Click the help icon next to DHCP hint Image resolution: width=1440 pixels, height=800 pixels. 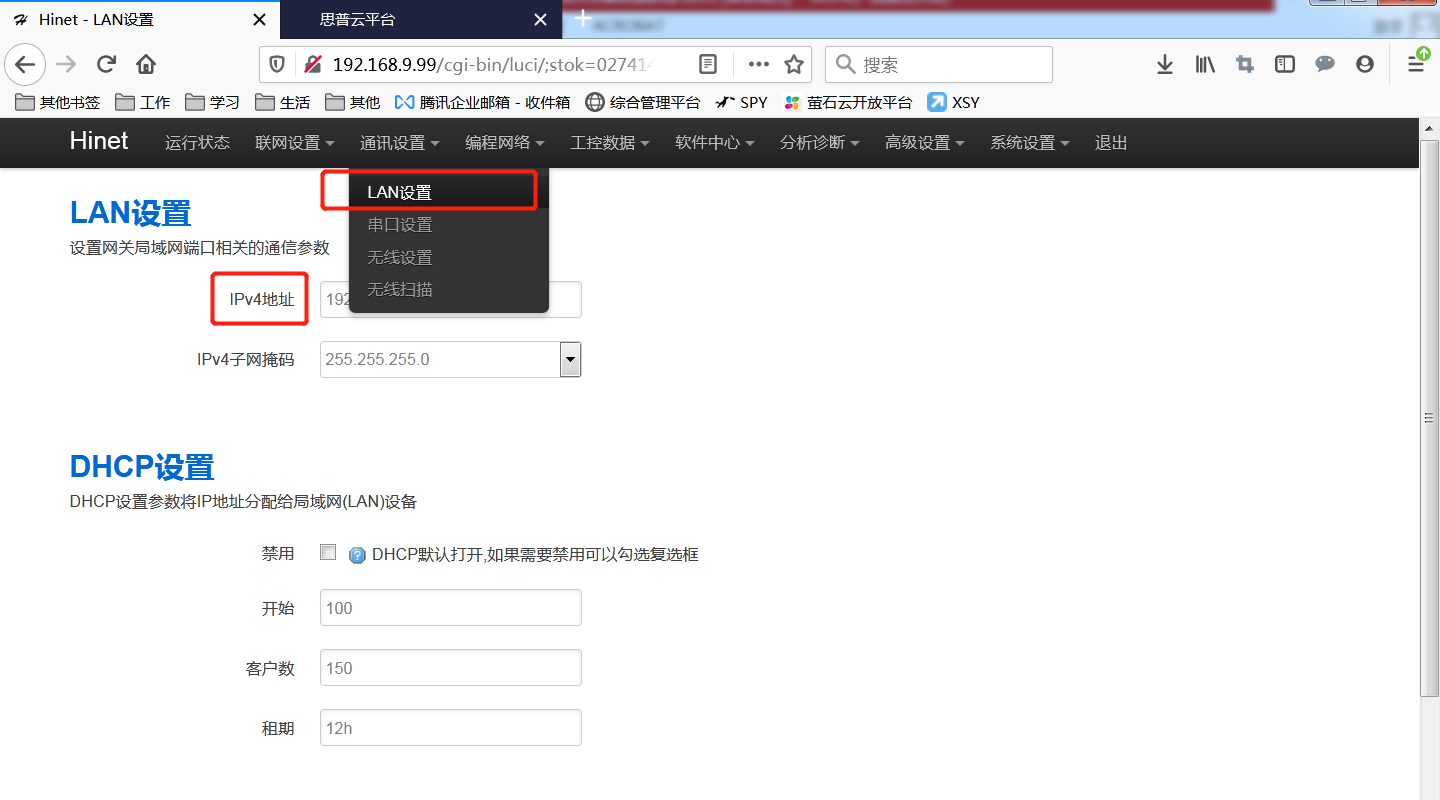point(357,554)
